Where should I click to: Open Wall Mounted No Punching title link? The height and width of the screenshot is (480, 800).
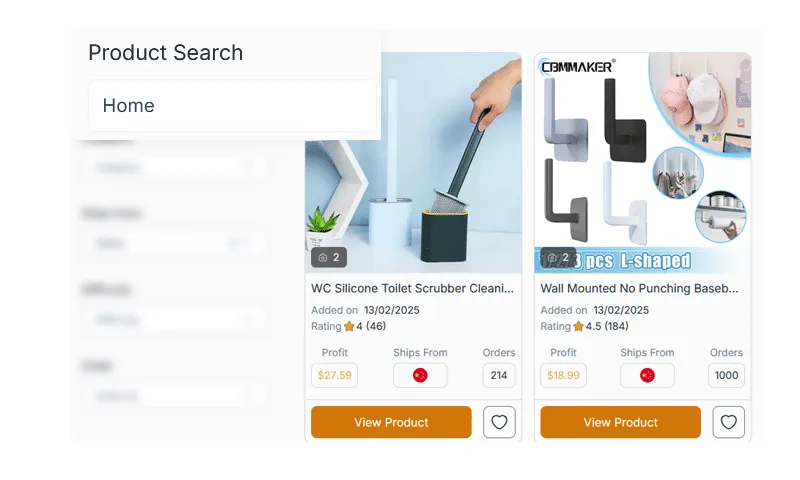[640, 288]
